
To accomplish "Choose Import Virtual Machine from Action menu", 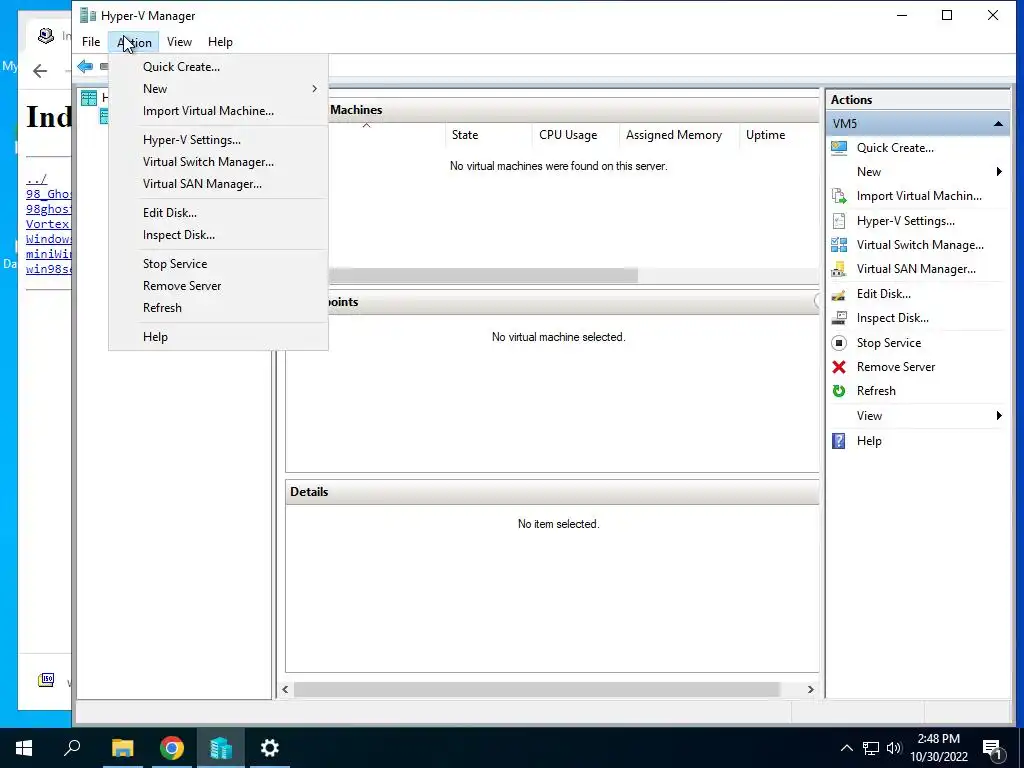I will [x=218, y=111].
